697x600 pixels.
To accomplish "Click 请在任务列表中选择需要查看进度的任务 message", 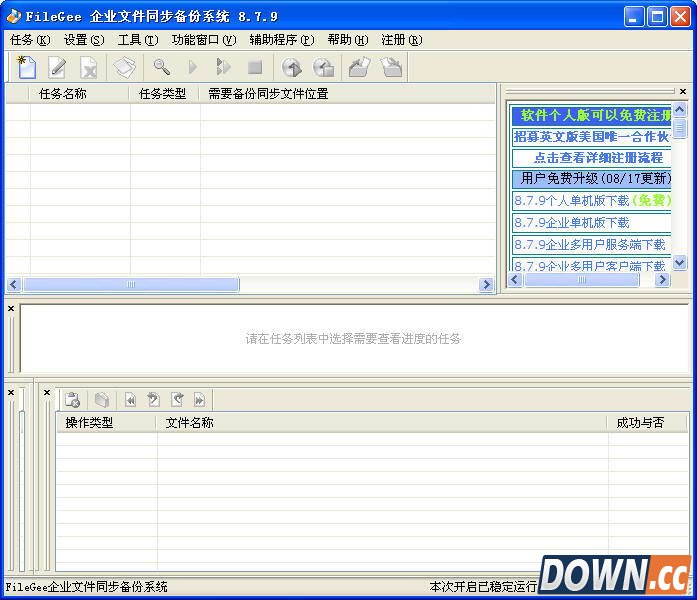I will (353, 339).
